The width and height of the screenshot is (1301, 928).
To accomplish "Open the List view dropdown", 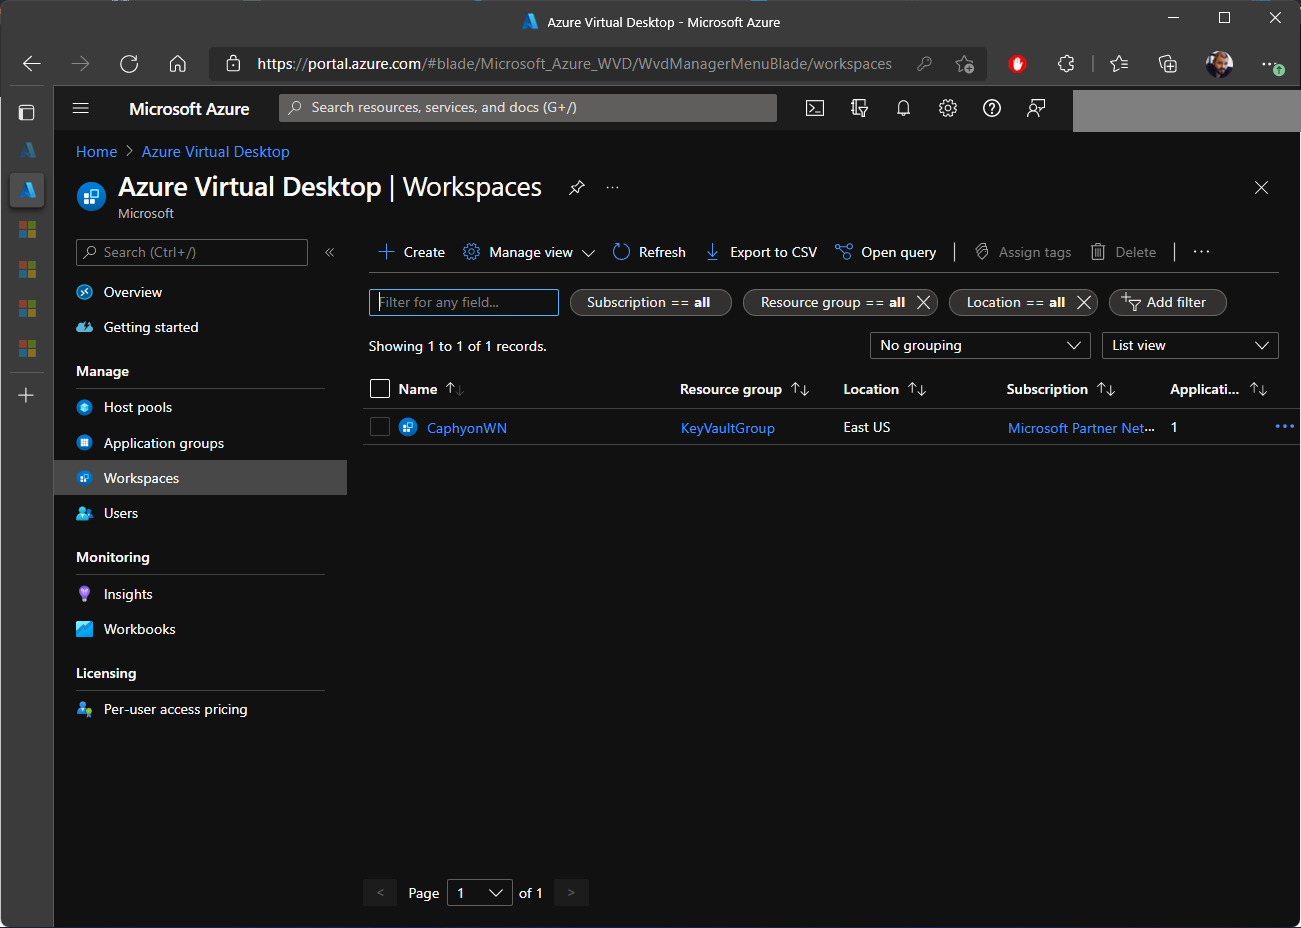I will (1190, 346).
